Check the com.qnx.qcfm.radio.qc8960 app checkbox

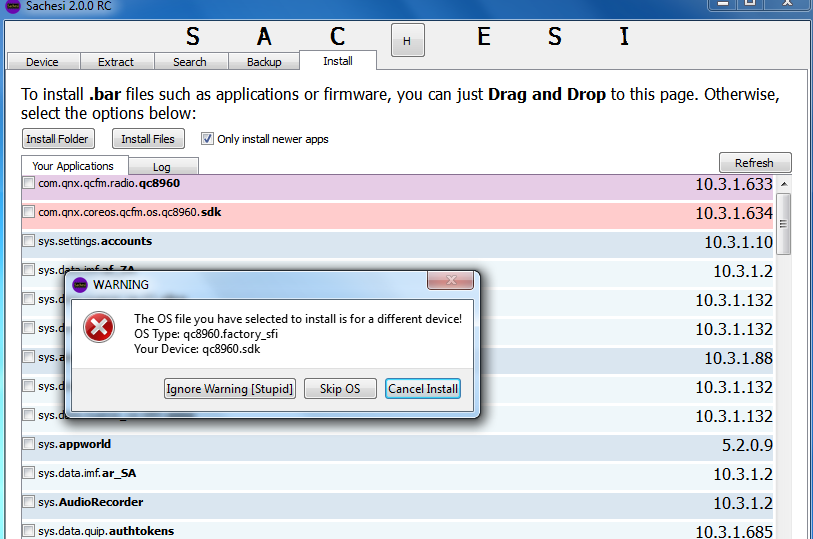28,184
